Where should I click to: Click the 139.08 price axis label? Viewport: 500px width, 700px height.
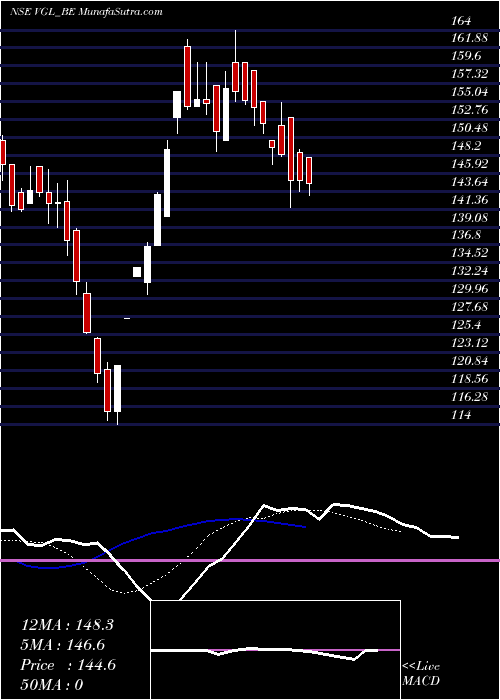click(469, 217)
